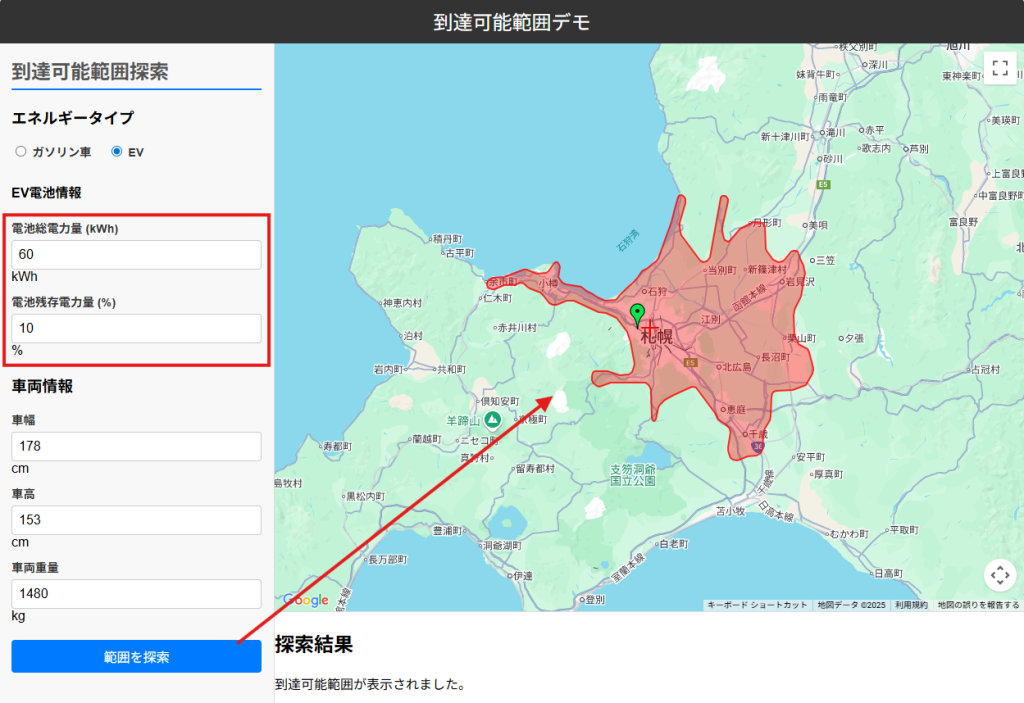The image size is (1024, 703).
Task: Click the 苫小牧 label on map
Action: pos(730,511)
